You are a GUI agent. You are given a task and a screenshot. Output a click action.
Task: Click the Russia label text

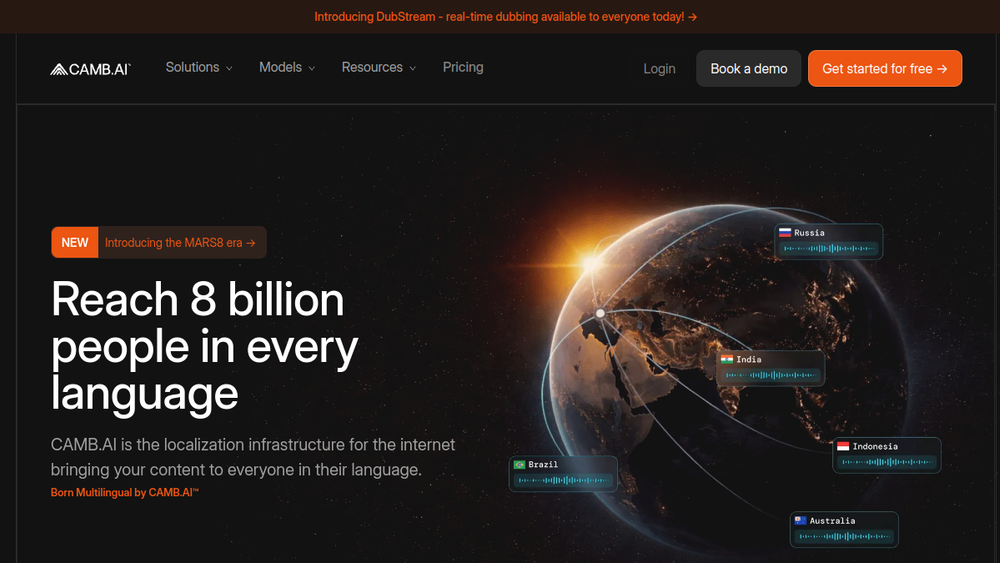point(809,233)
